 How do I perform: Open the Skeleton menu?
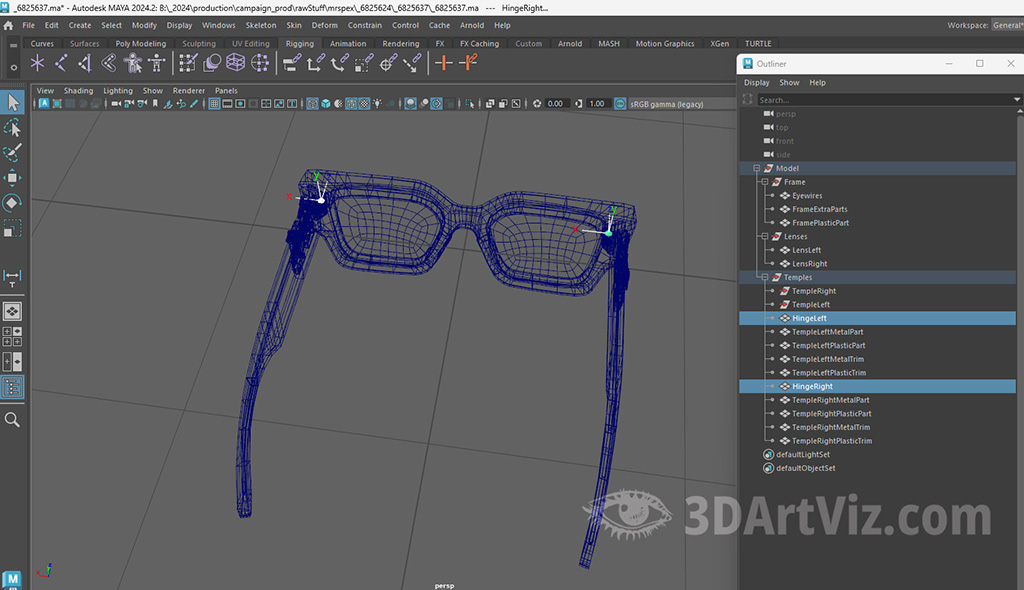pos(260,25)
